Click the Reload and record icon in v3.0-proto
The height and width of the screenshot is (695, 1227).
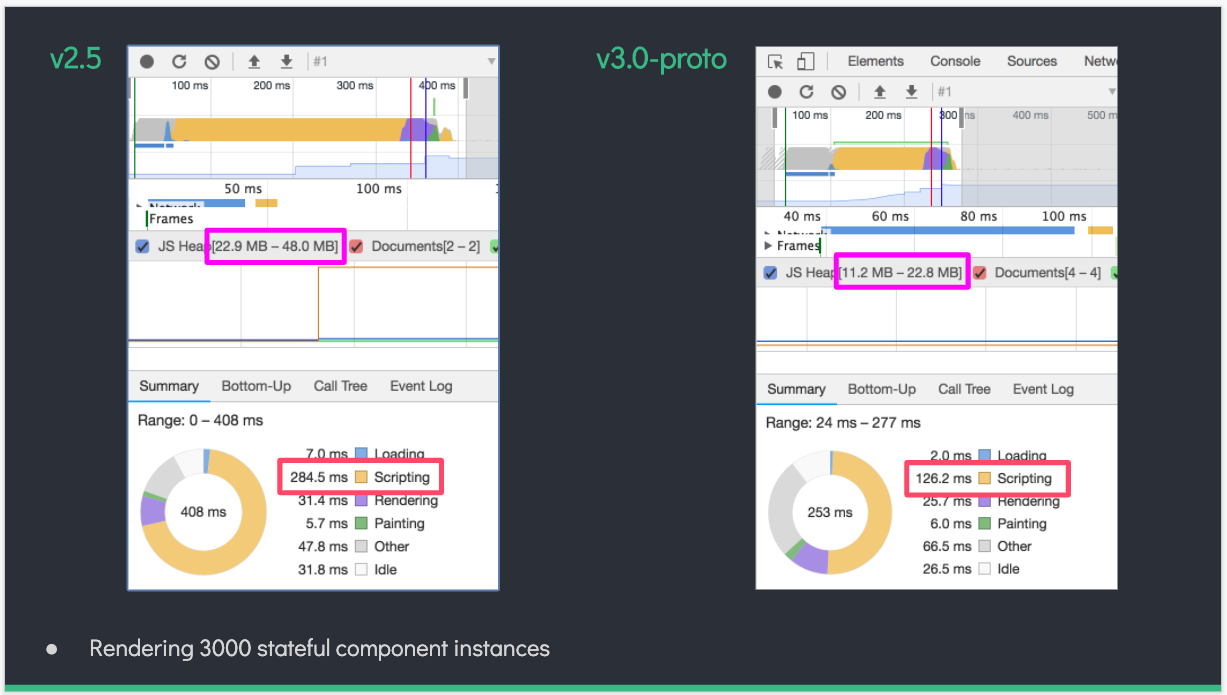tap(807, 92)
